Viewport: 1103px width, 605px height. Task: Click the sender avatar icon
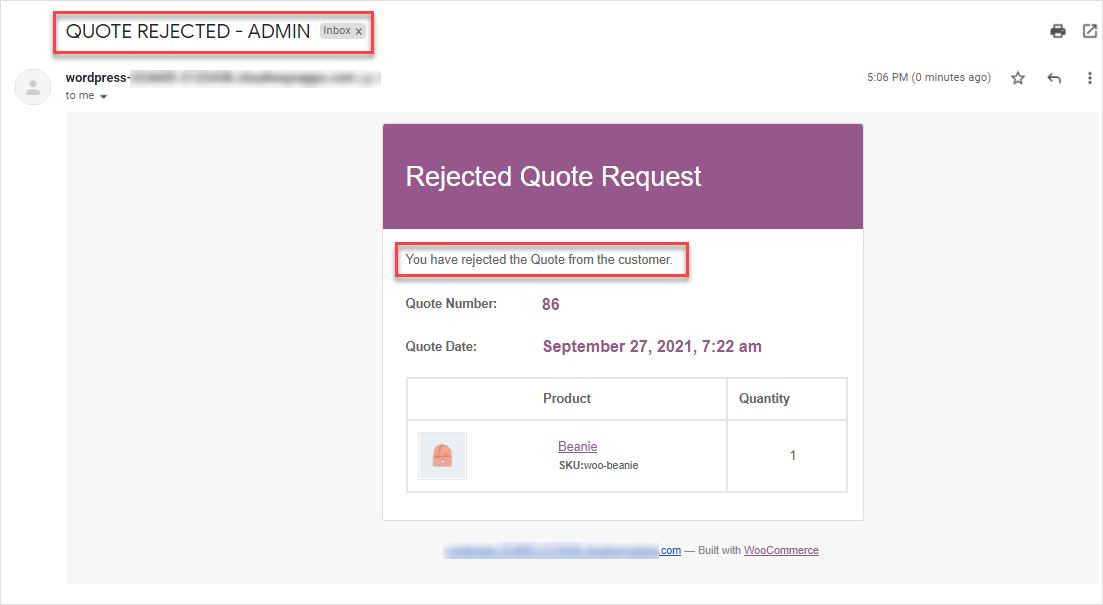tap(32, 87)
